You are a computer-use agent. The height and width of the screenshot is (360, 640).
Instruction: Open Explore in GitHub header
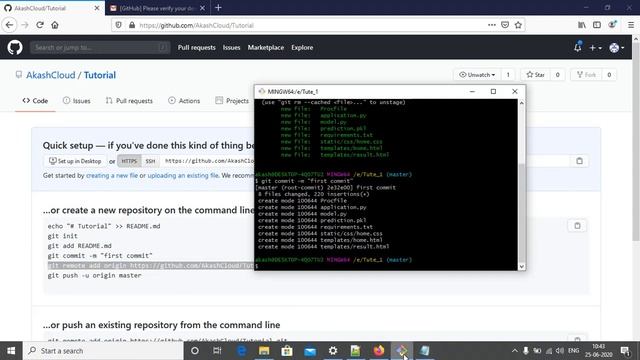click(302, 47)
